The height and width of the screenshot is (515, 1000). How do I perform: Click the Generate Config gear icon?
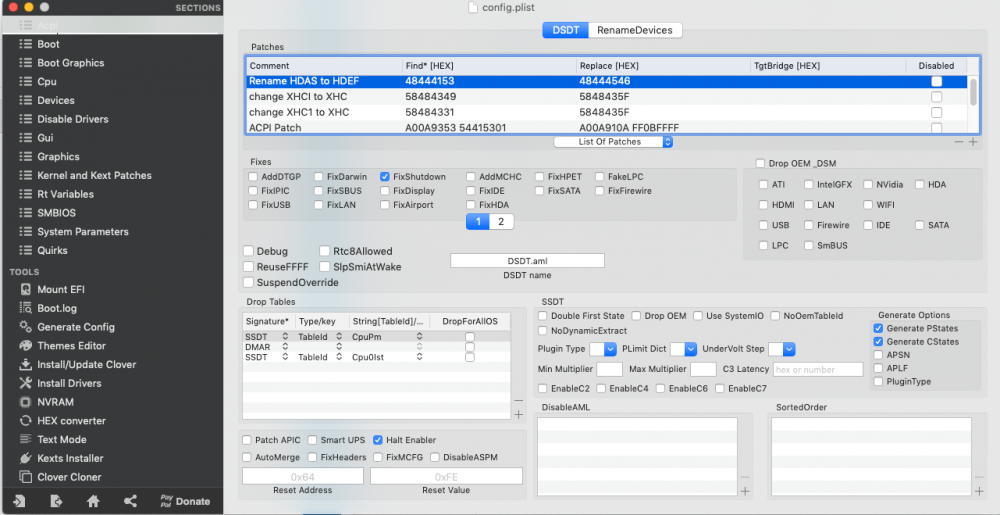coord(26,327)
